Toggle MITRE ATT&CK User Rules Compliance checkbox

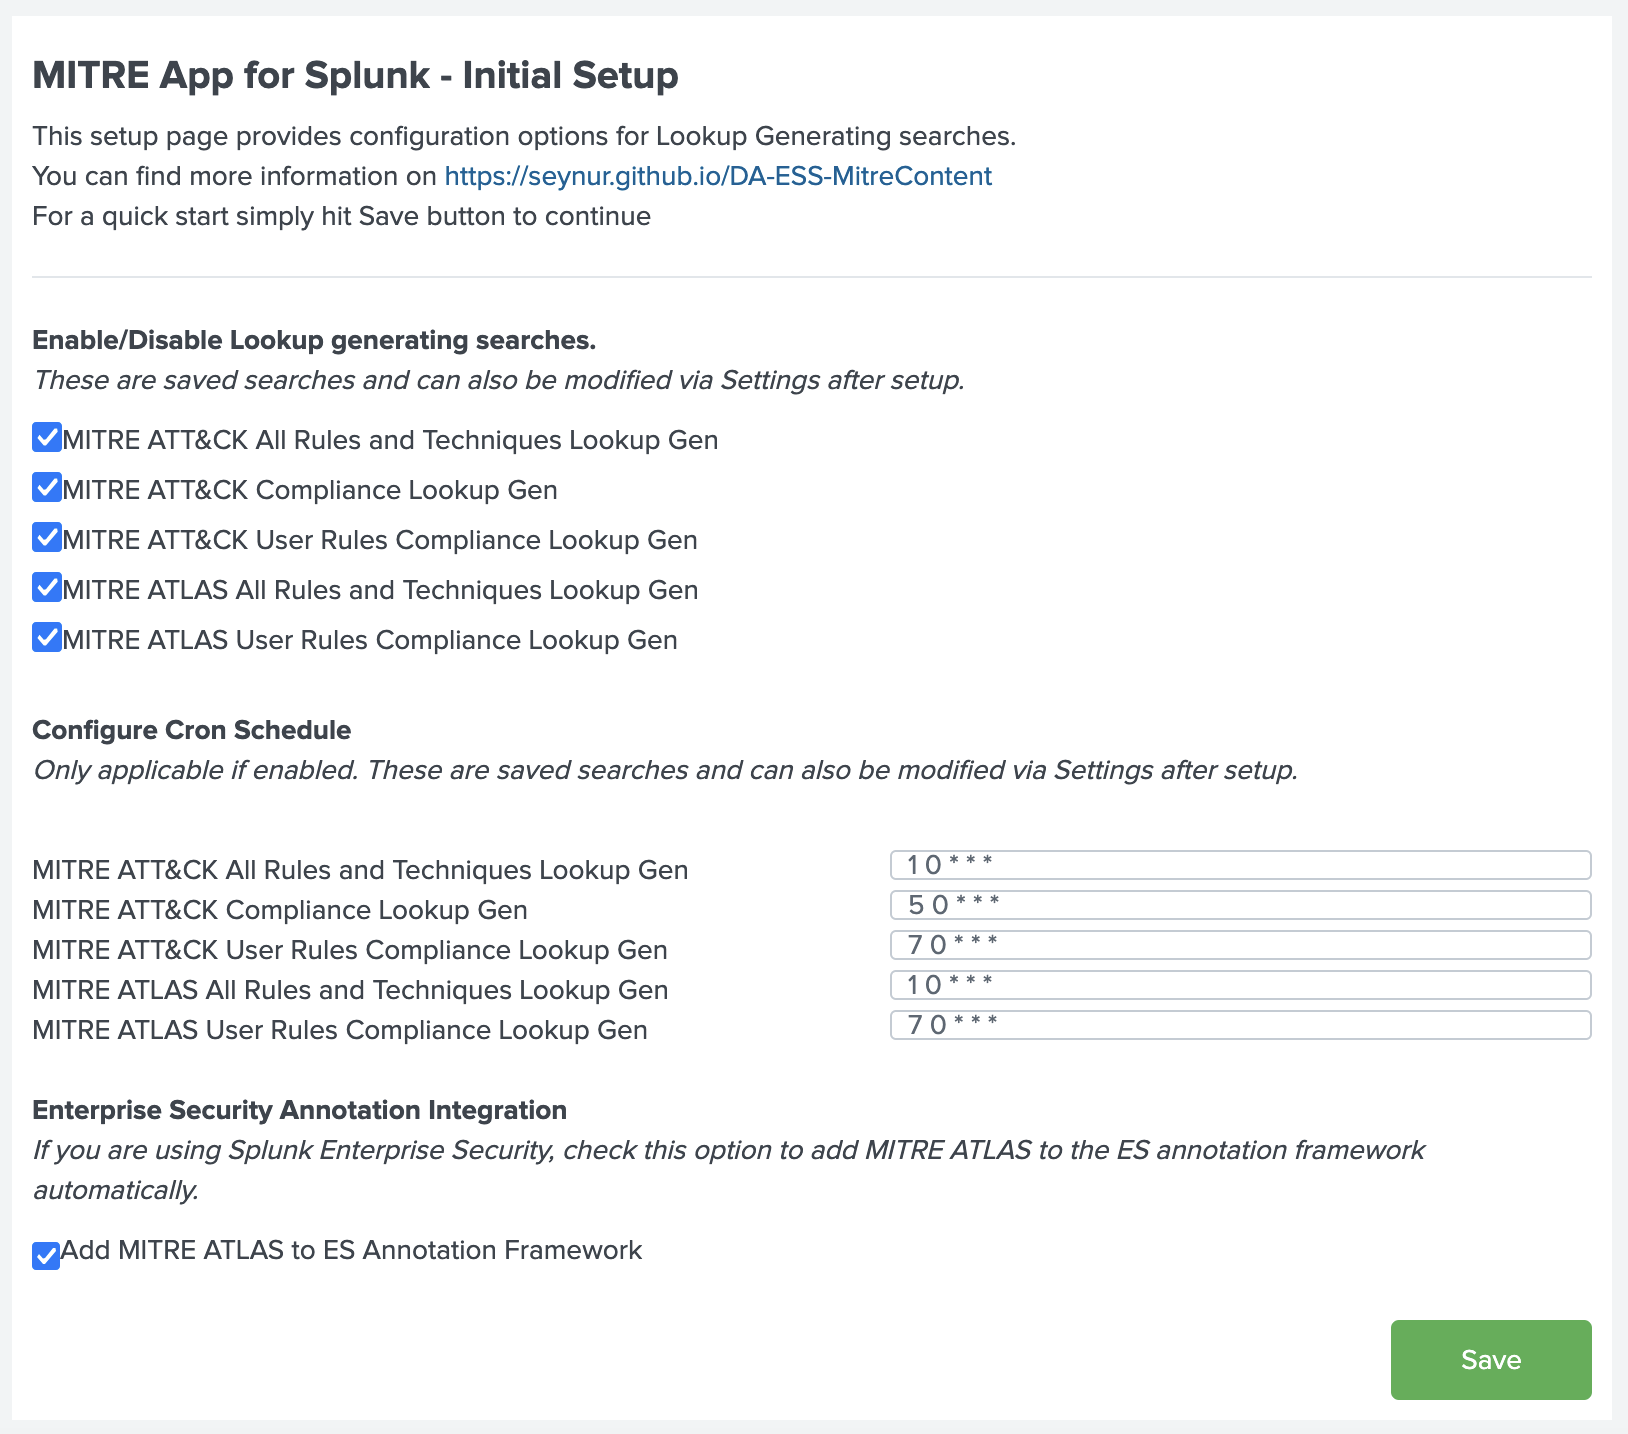[x=47, y=538]
